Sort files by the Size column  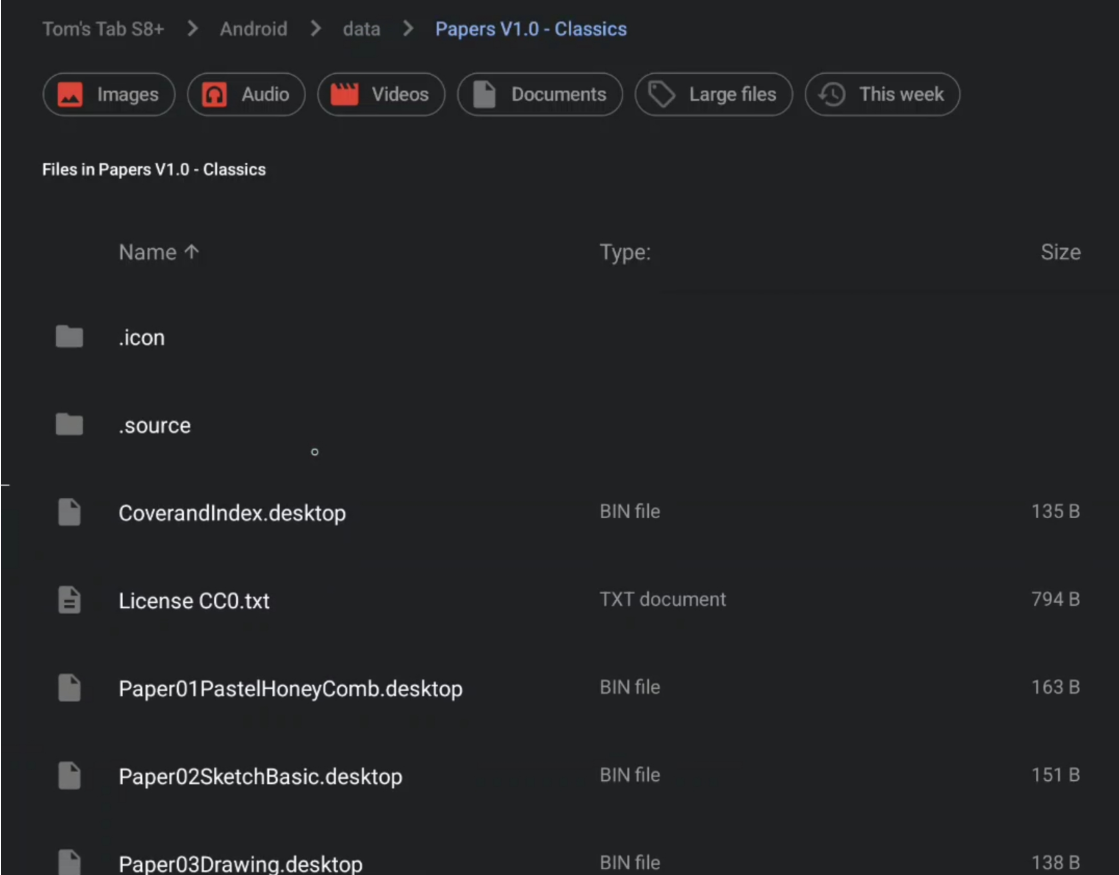click(1059, 253)
